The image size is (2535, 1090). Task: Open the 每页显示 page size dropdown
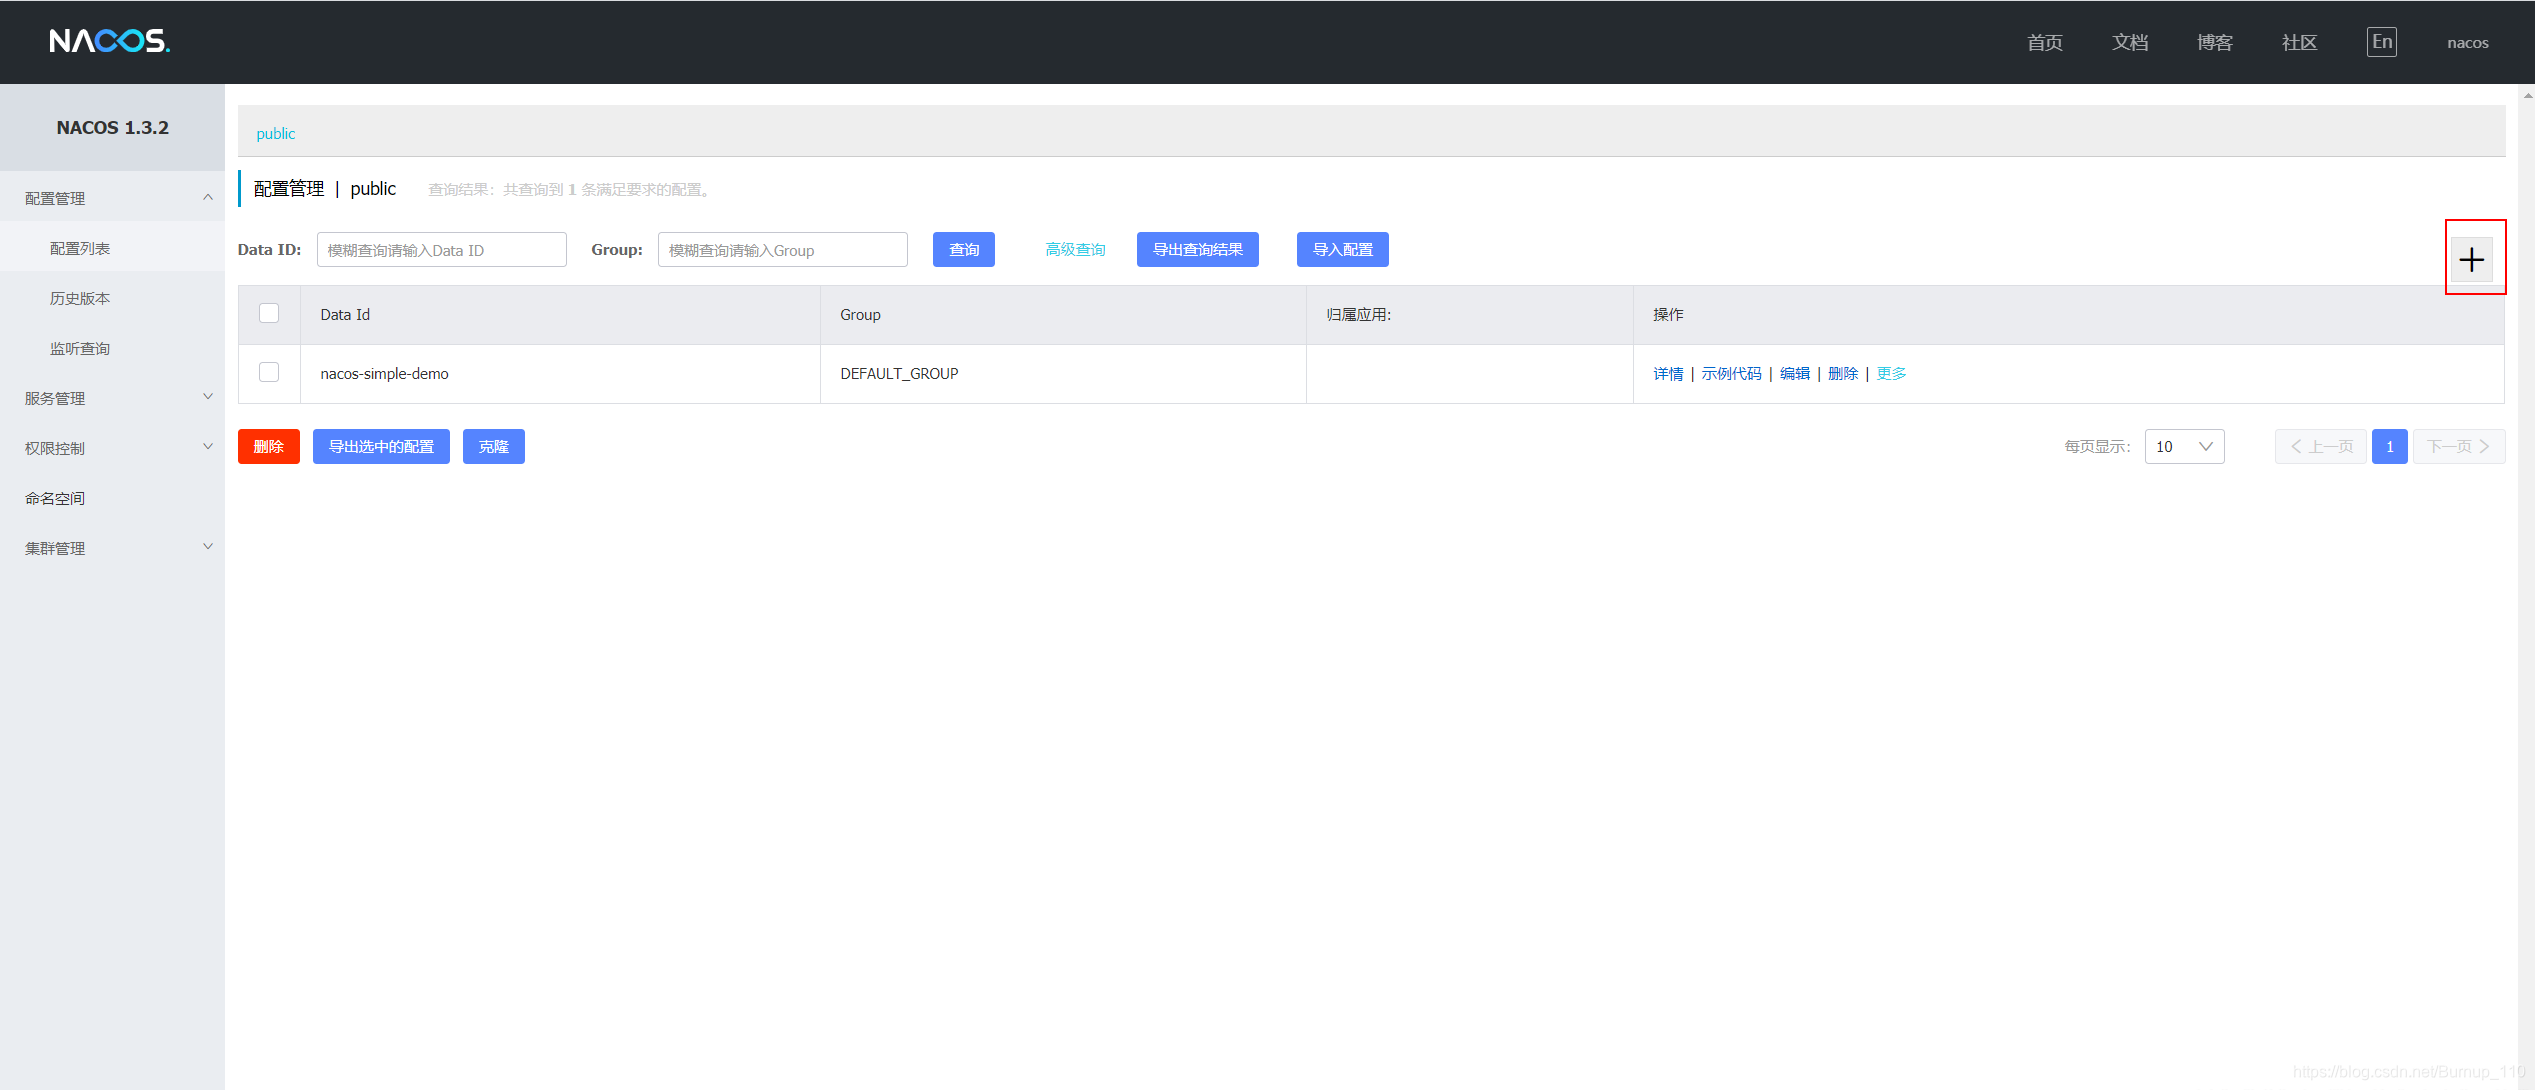click(2184, 446)
